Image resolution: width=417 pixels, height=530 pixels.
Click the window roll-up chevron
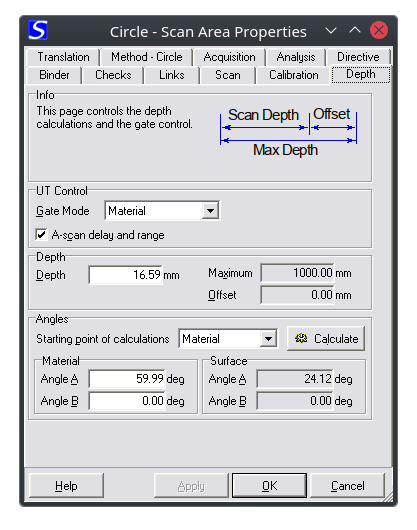pyautogui.click(x=354, y=31)
